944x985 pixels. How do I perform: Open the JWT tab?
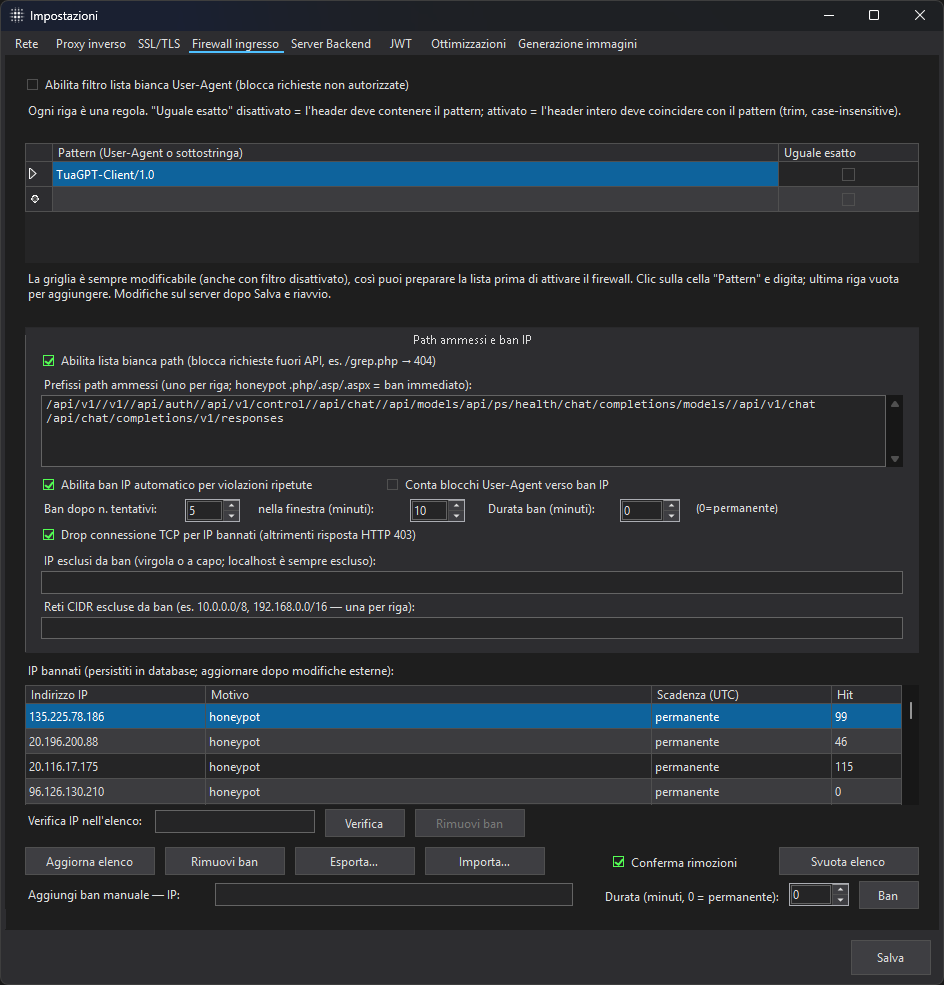400,44
